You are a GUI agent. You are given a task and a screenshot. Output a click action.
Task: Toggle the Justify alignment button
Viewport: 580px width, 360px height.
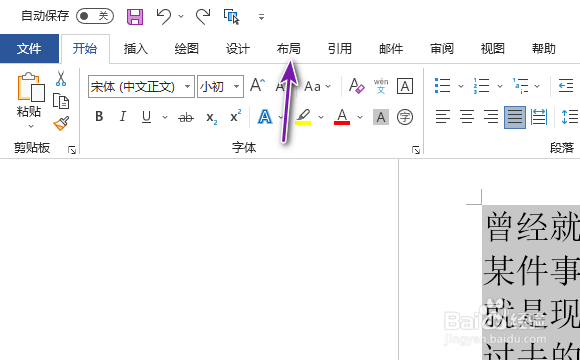515,117
